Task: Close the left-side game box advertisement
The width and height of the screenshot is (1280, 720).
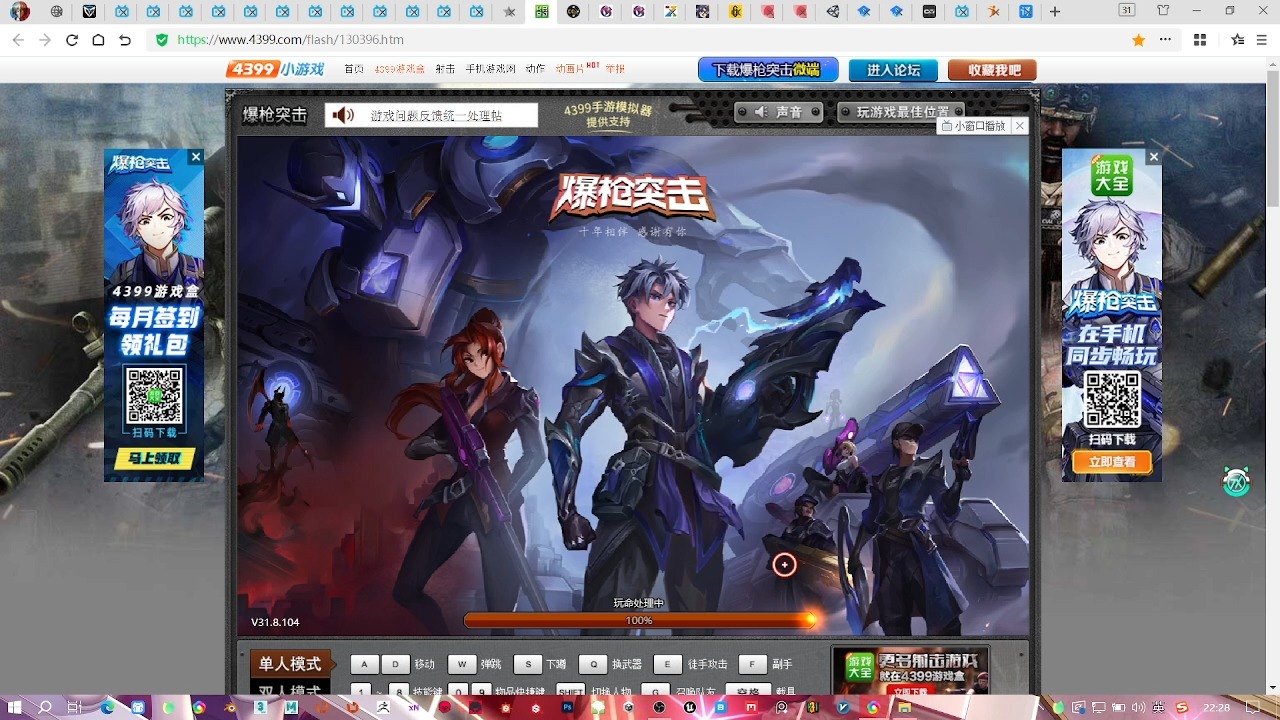Action: point(196,157)
